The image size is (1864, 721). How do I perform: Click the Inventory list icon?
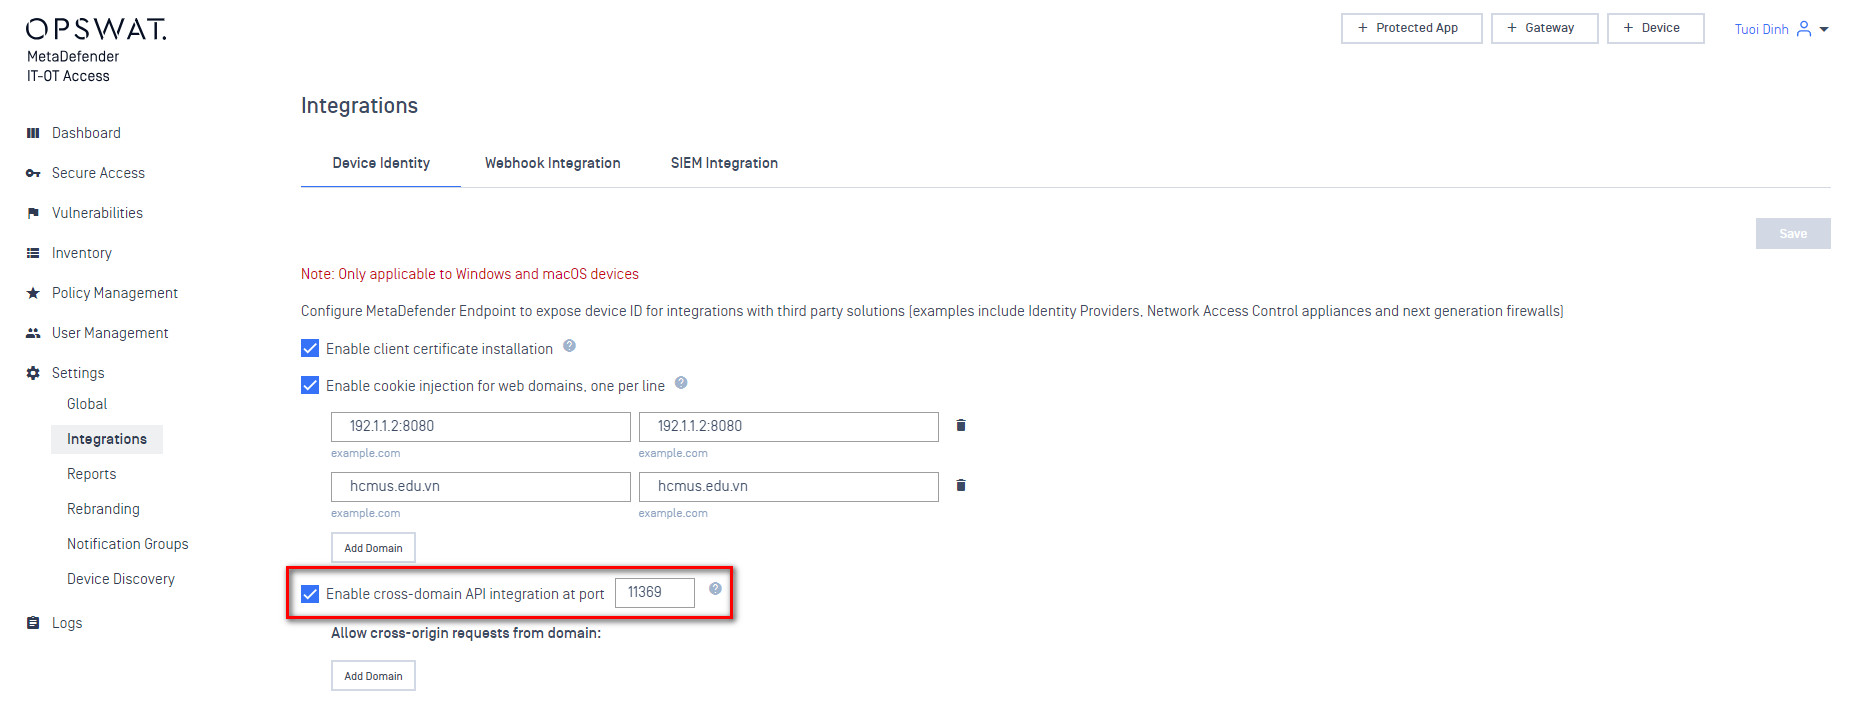pos(33,253)
